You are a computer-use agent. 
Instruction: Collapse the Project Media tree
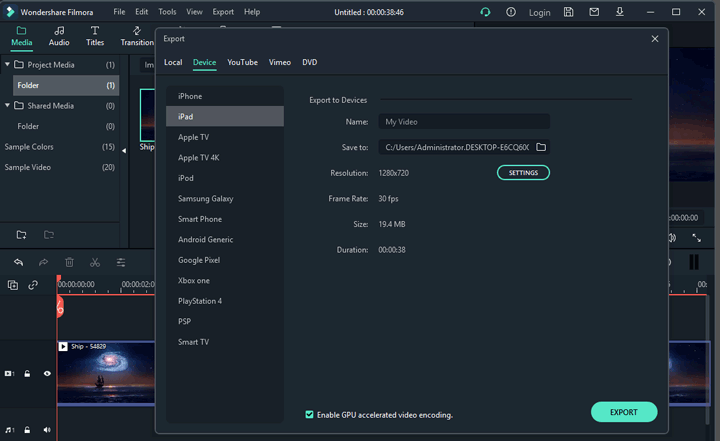(x=7, y=65)
